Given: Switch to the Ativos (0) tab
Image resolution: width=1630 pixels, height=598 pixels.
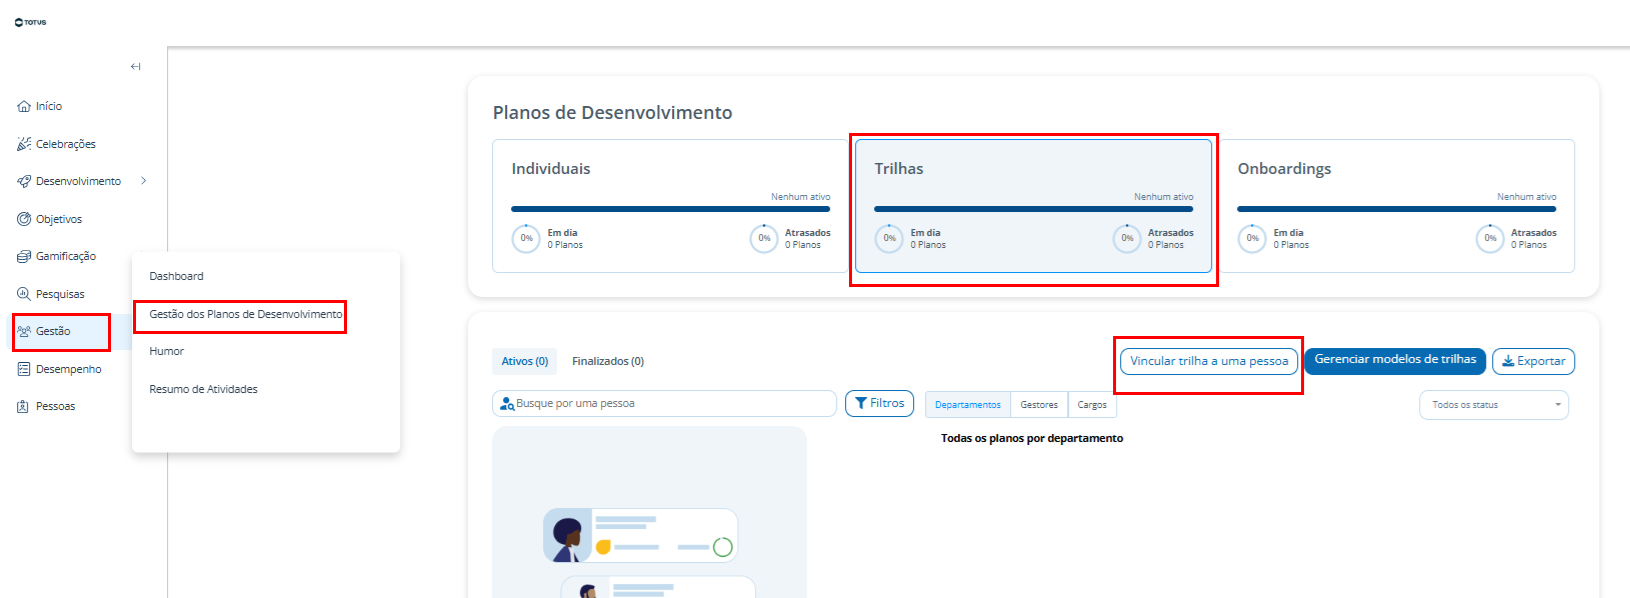Looking at the screenshot, I should (x=525, y=361).
